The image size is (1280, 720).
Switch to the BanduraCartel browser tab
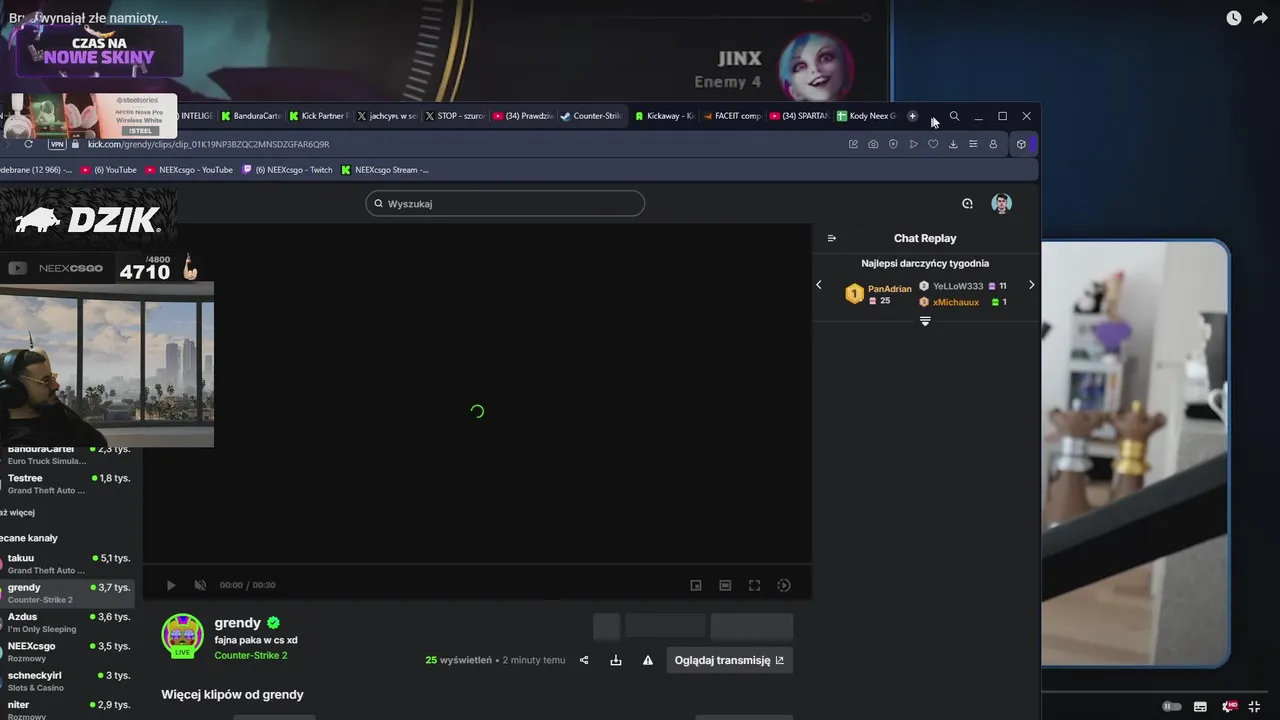(251, 116)
